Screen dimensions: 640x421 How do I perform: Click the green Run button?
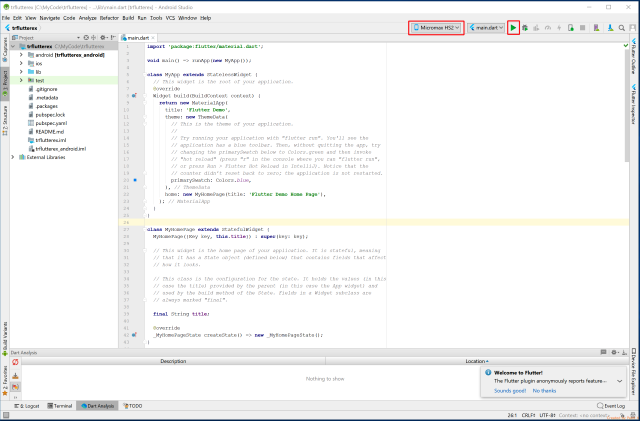[513, 28]
